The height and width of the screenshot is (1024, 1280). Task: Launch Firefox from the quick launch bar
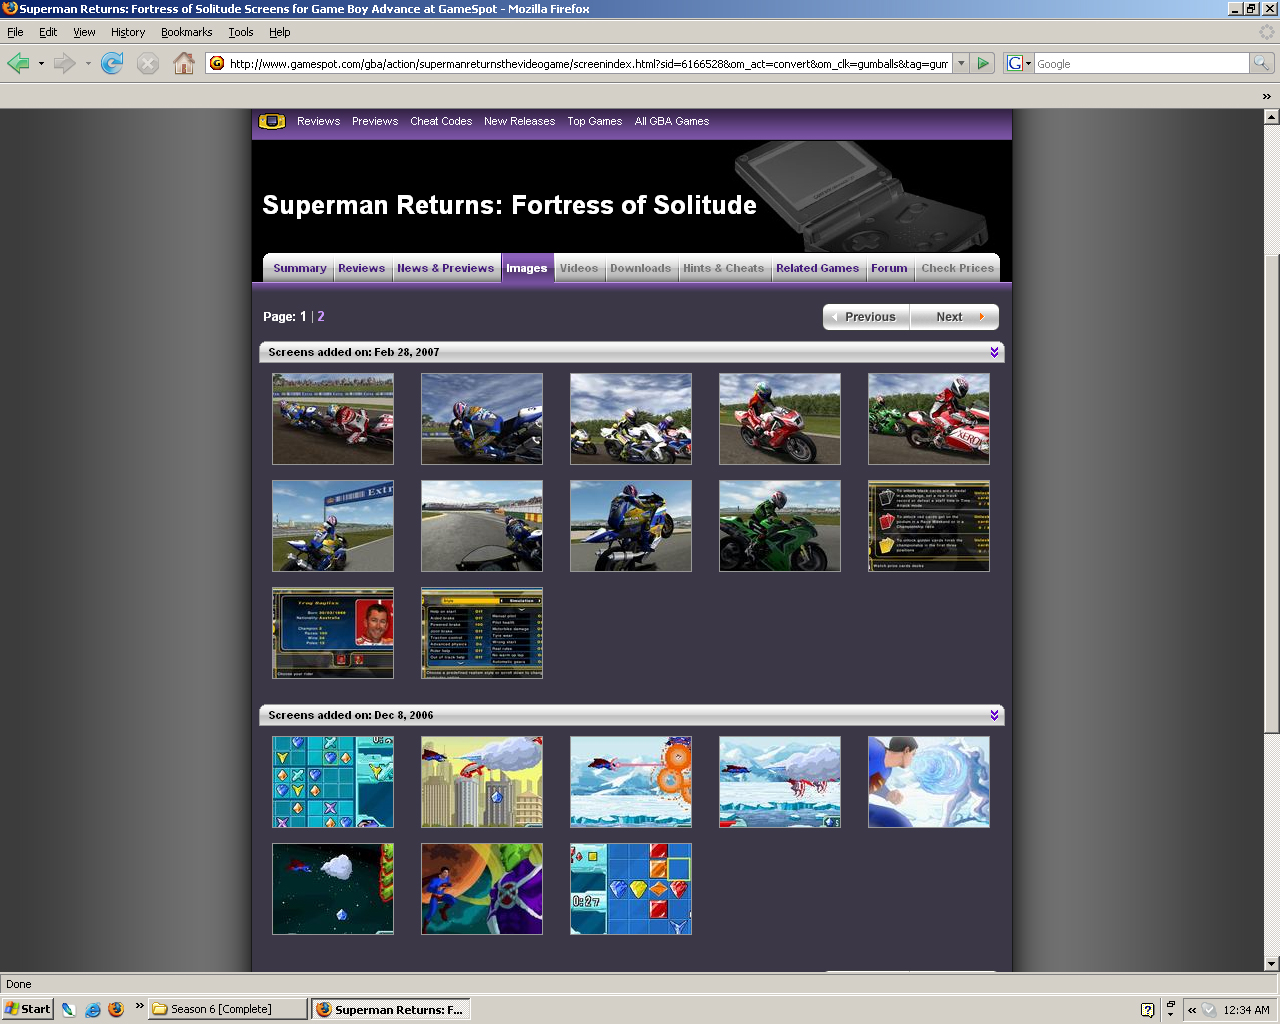click(116, 1010)
